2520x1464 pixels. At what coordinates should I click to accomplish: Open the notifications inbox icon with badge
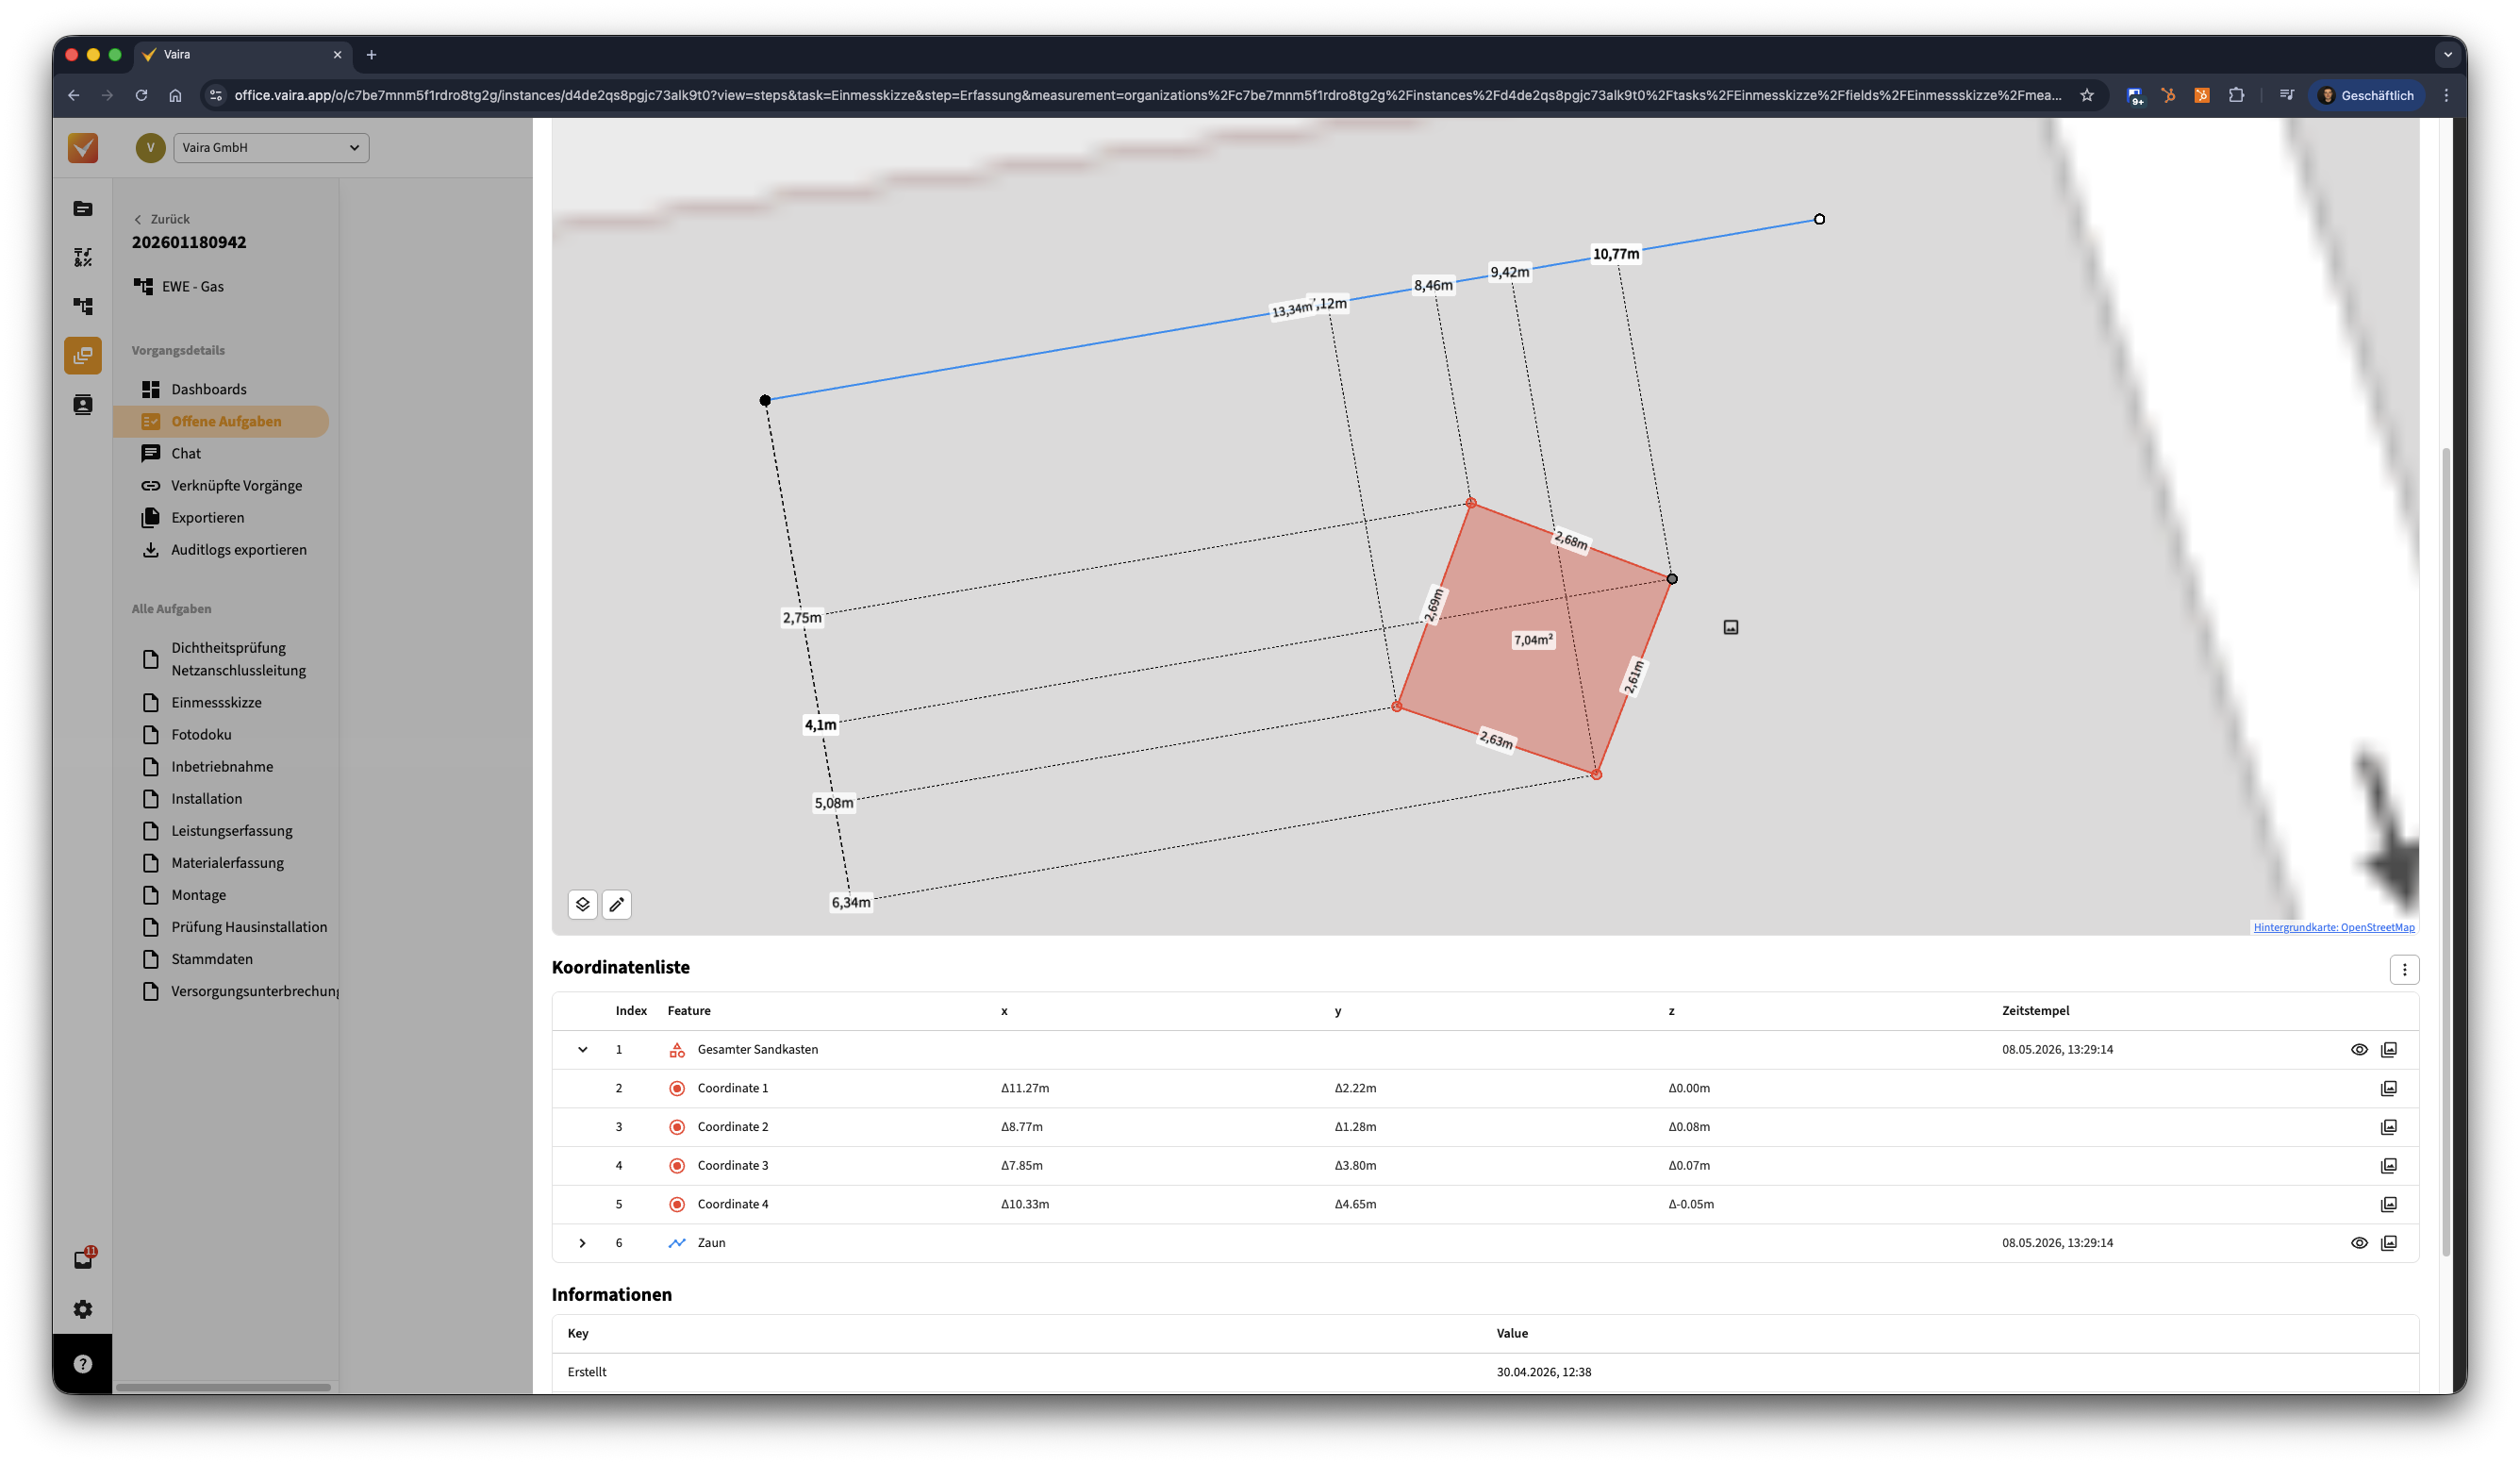pyautogui.click(x=83, y=1259)
